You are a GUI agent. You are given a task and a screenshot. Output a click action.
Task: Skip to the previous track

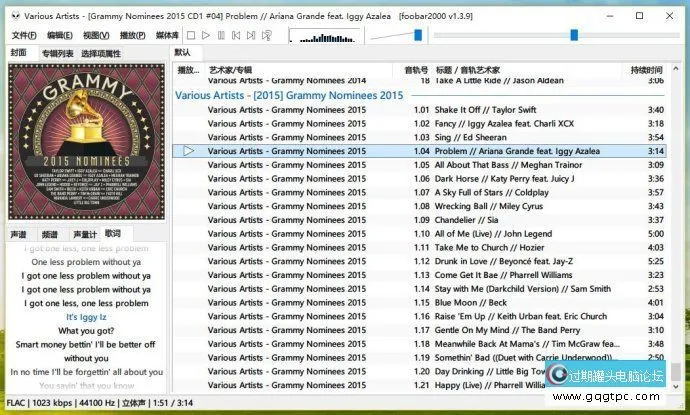236,35
